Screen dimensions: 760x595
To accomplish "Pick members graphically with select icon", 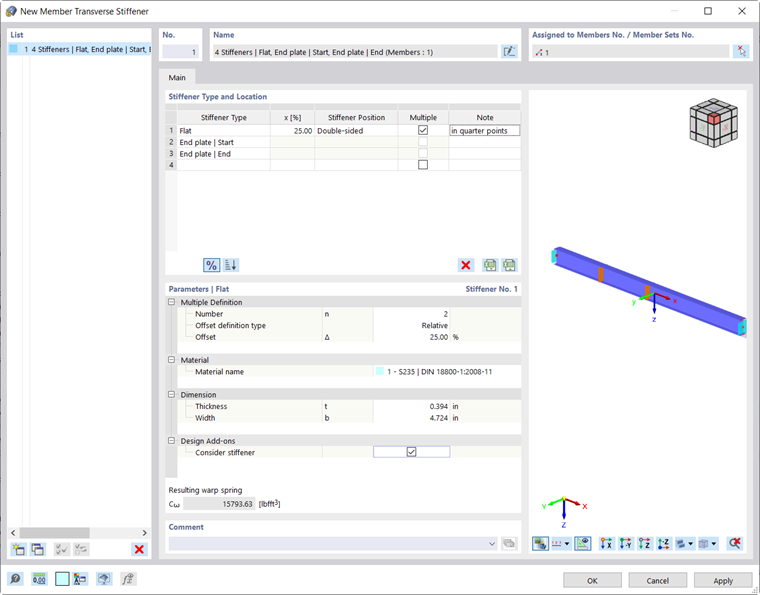I will coord(741,51).
